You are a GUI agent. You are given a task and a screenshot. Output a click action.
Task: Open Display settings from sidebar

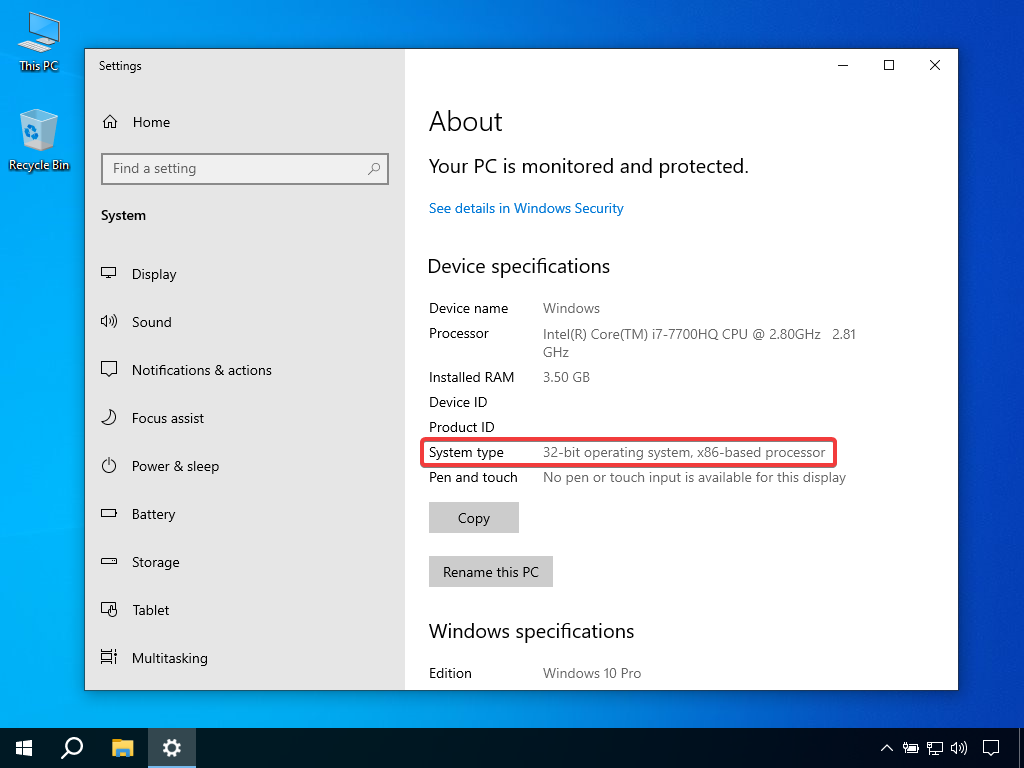(x=154, y=274)
